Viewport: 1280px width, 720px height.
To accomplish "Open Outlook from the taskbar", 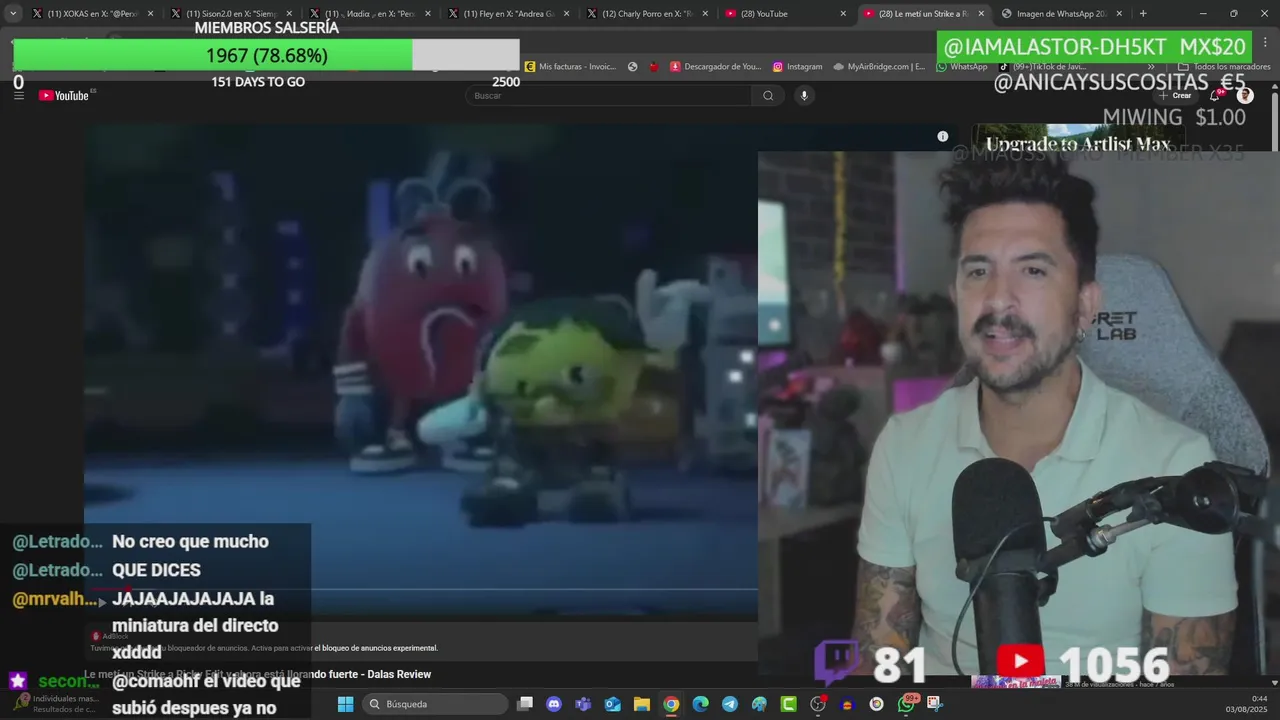I will [x=612, y=704].
